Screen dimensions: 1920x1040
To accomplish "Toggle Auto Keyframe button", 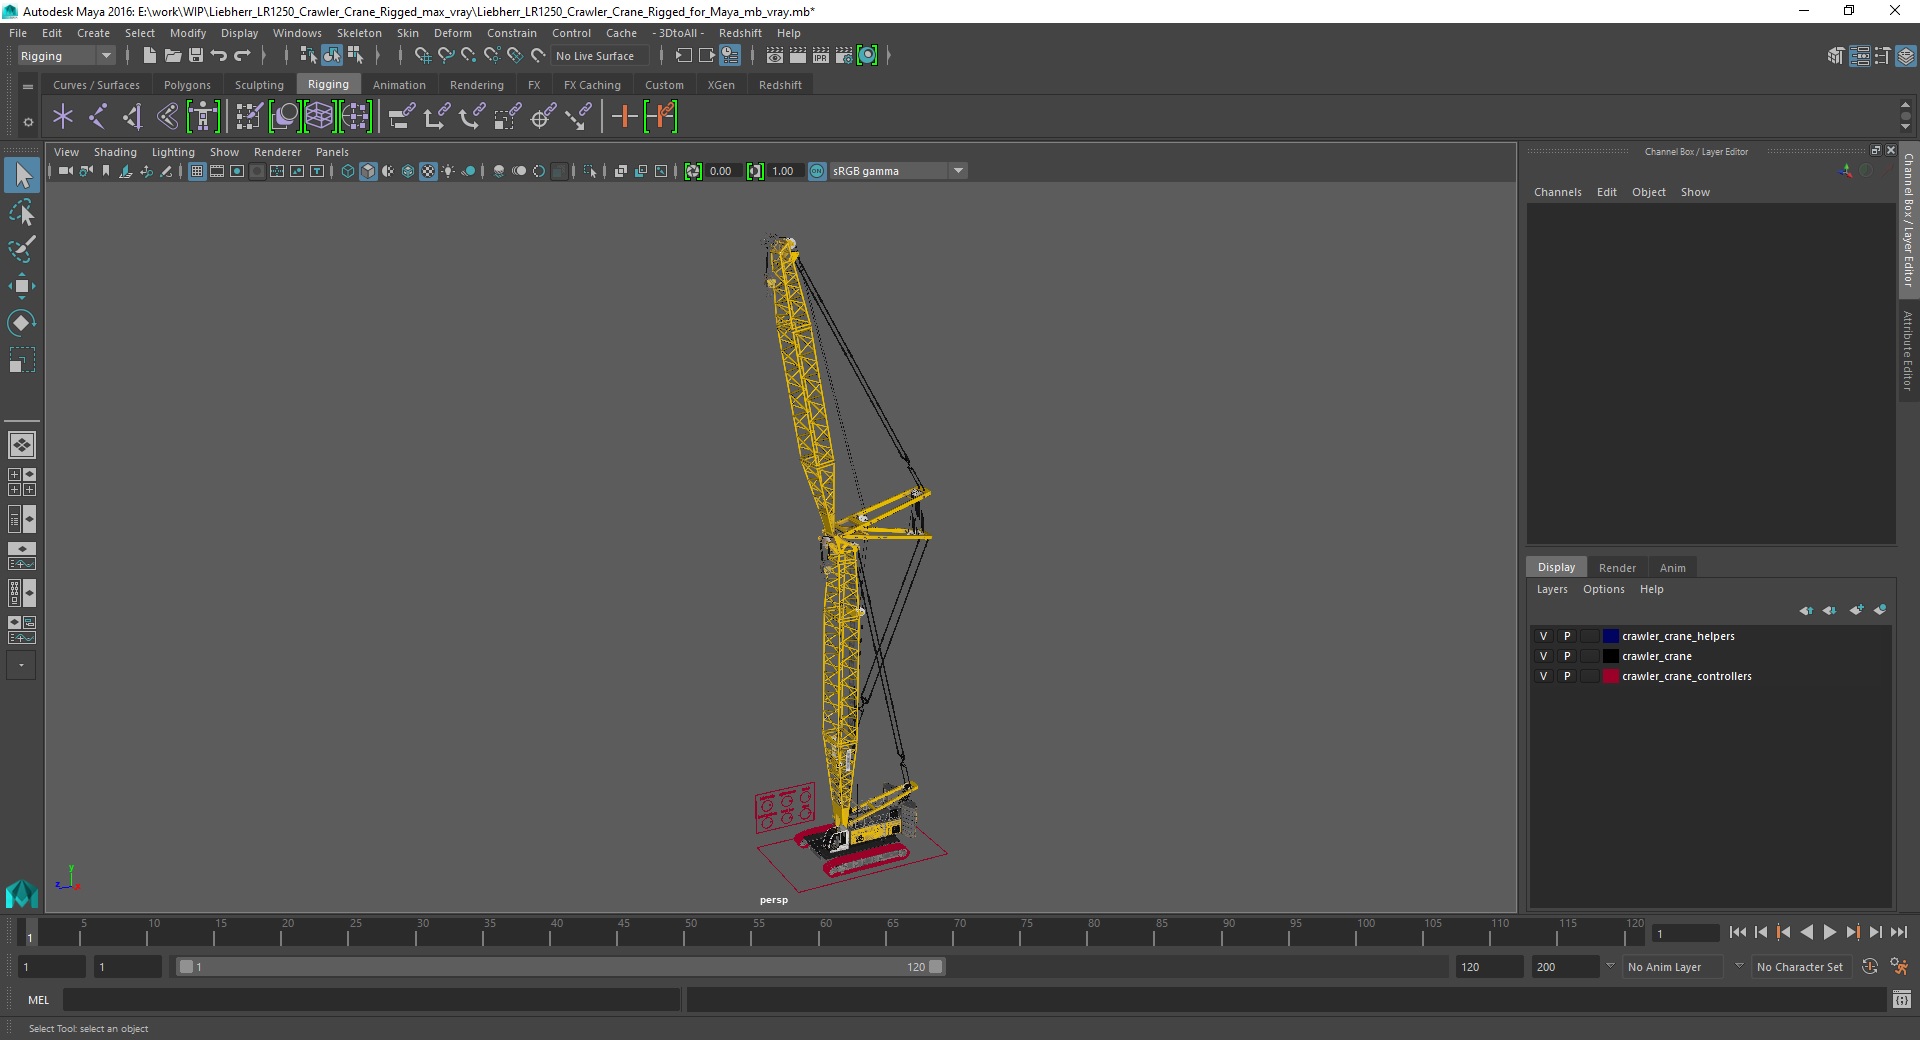I will [x=1869, y=967].
